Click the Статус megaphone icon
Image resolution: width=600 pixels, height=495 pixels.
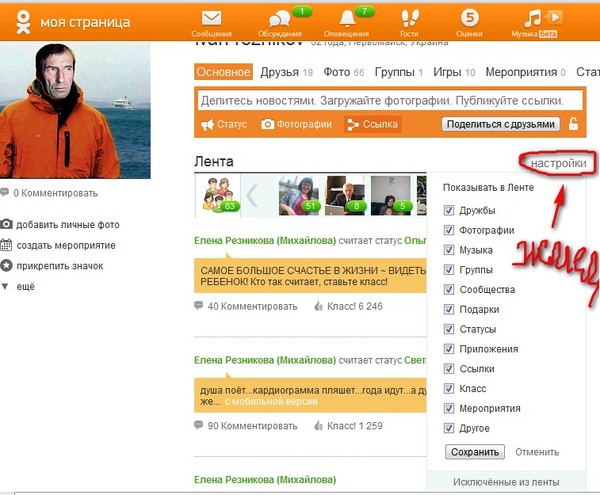(207, 124)
